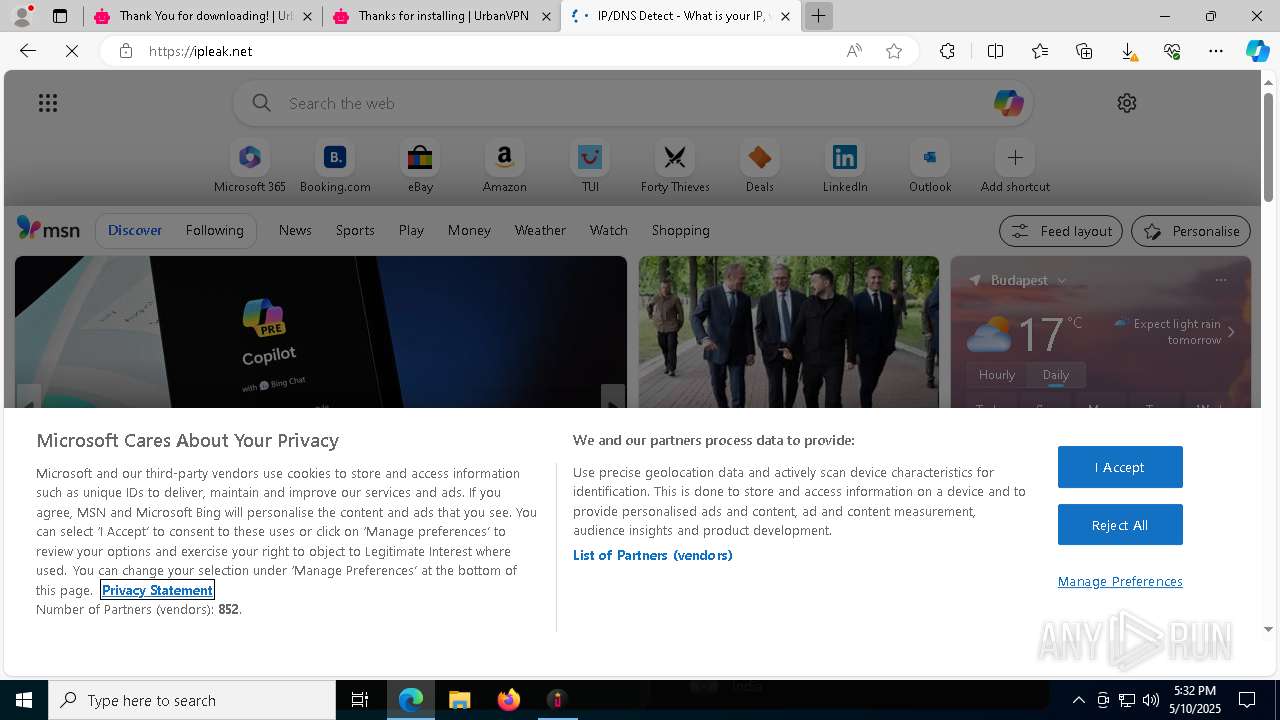Image resolution: width=1280 pixels, height=720 pixels.
Task: Open weather card more options
Action: [1221, 280]
